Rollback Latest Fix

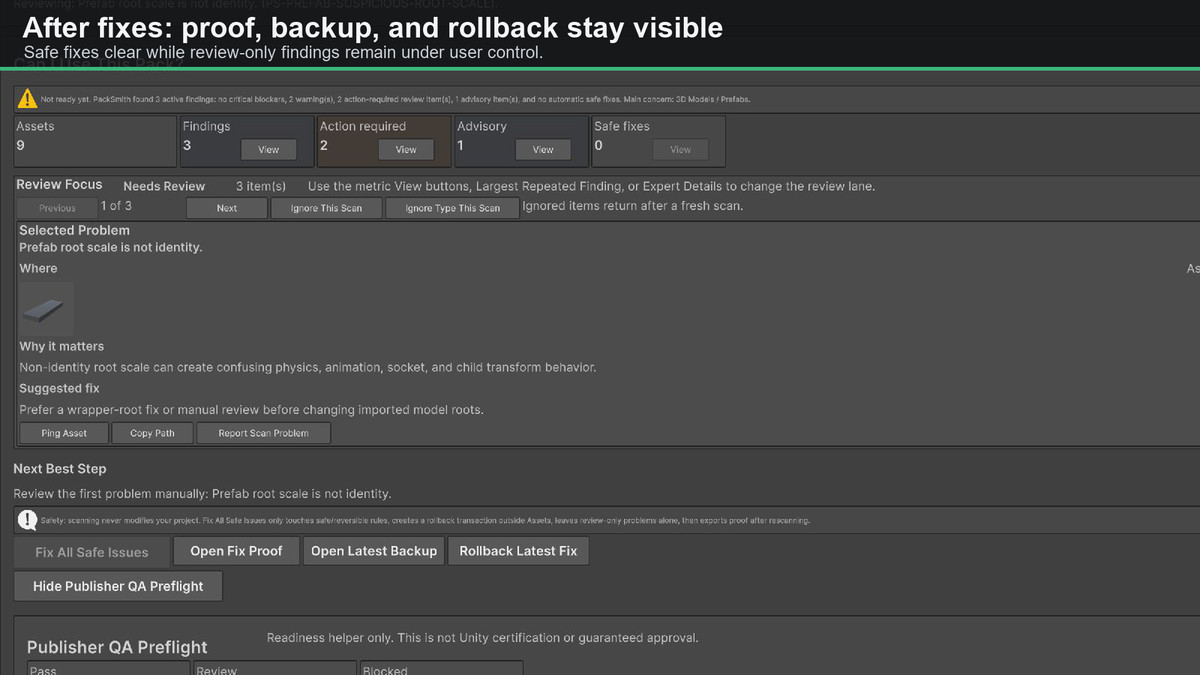point(518,551)
